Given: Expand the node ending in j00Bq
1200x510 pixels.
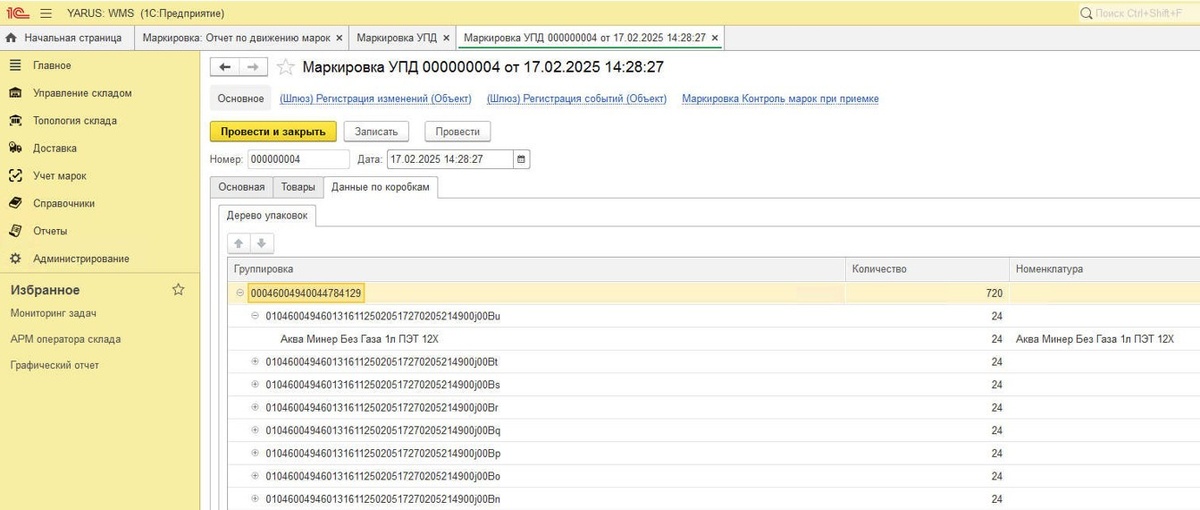Looking at the screenshot, I should click(255, 430).
